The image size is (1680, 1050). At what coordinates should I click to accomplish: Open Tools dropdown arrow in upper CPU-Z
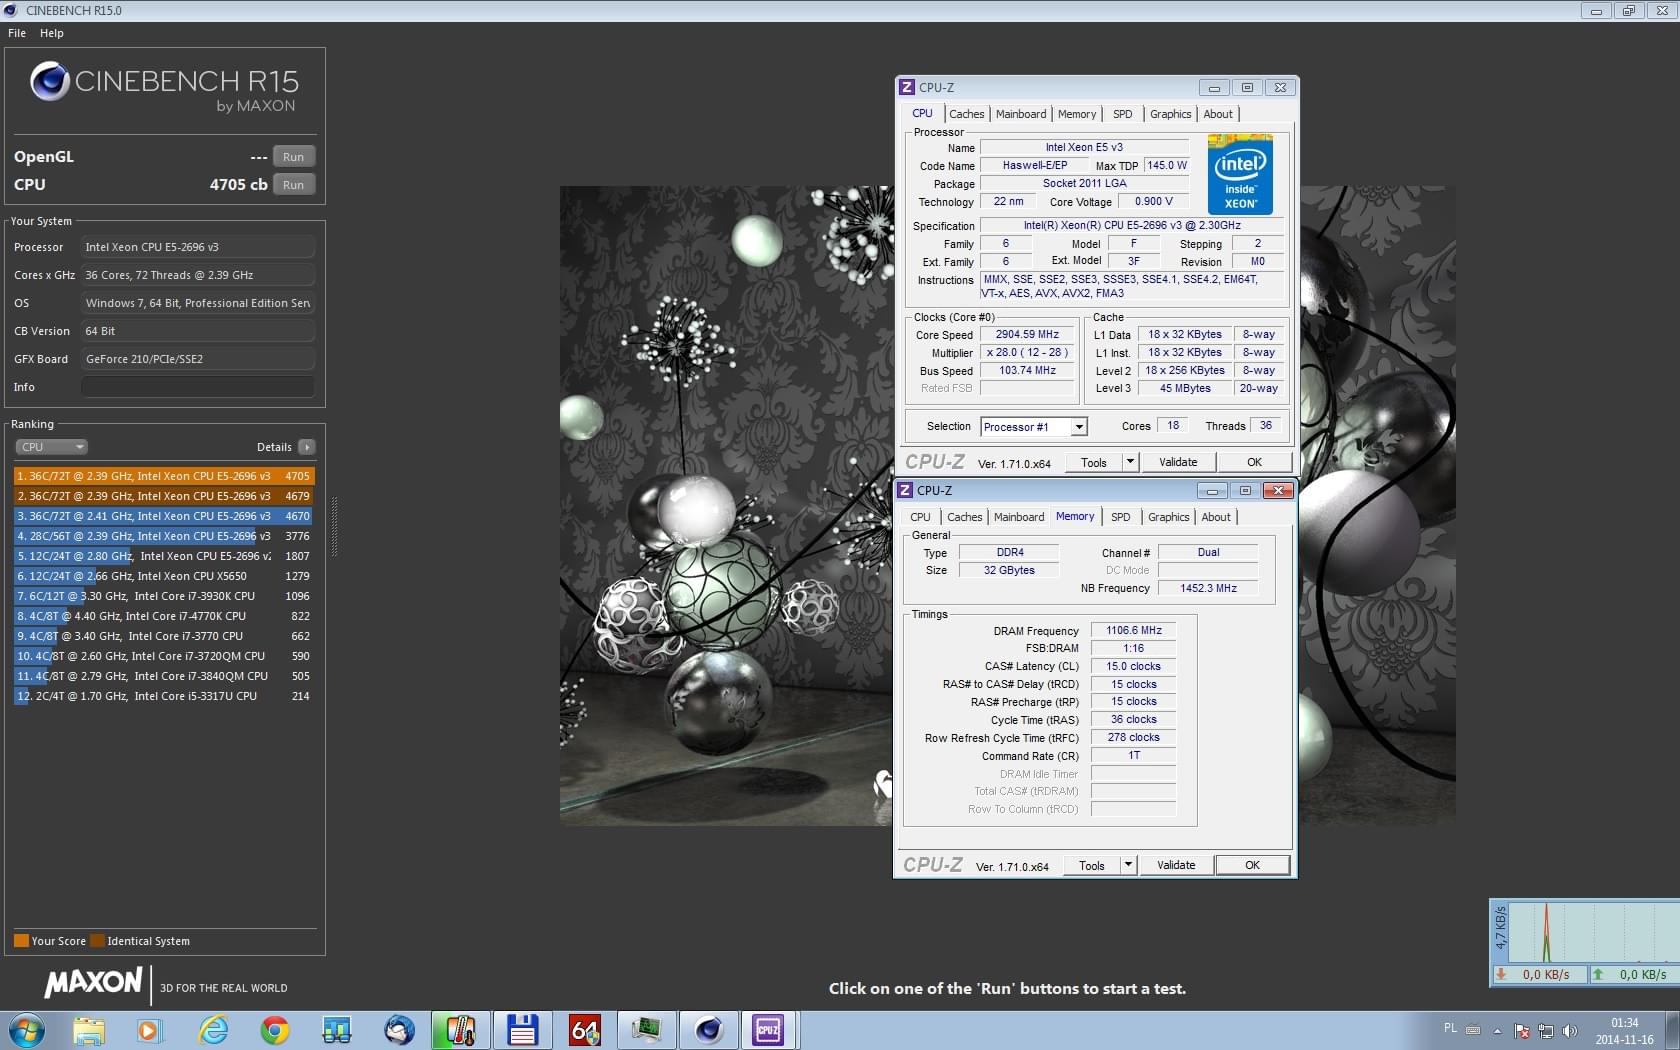click(1130, 462)
